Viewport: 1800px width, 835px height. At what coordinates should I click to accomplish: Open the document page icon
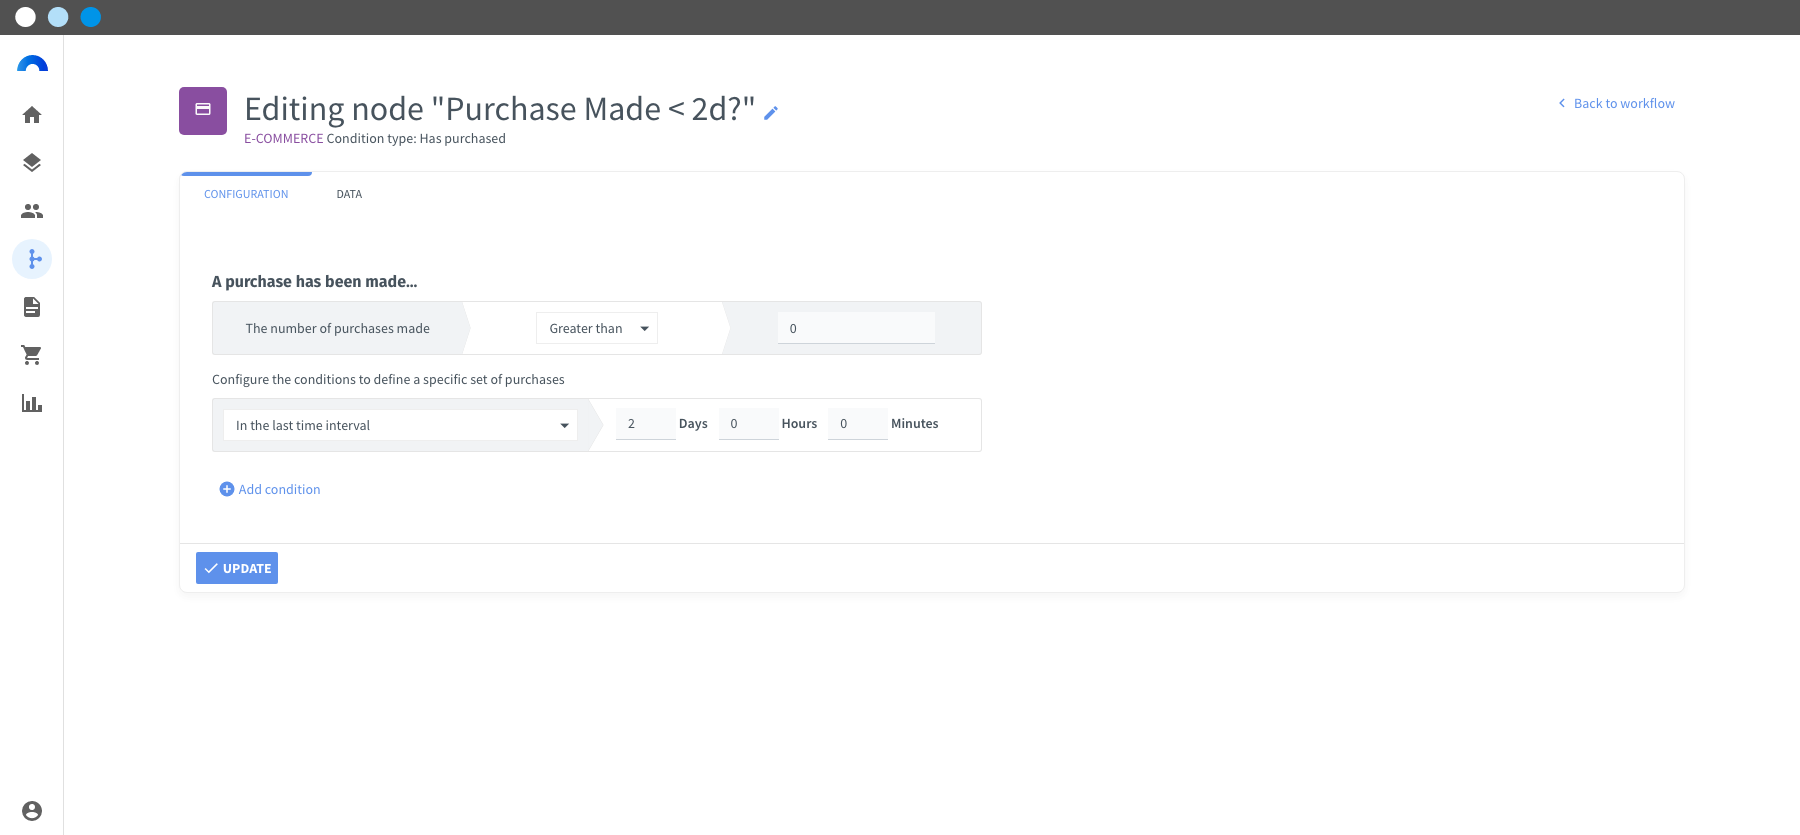coord(32,307)
